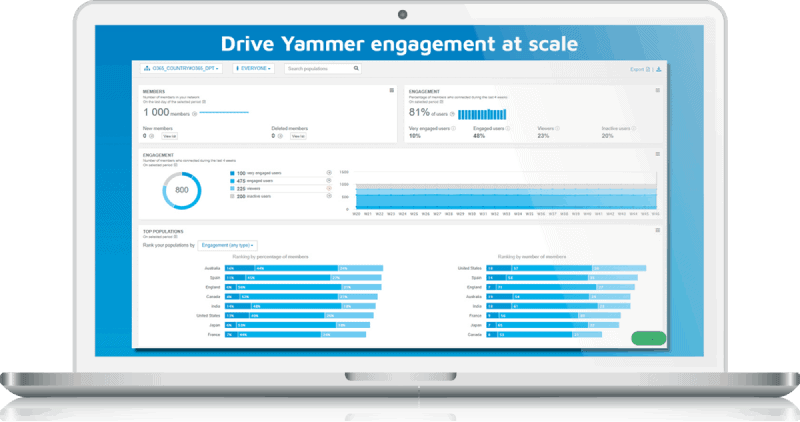Click India bar in percentage ranking
800x422 pixels.
pos(301,306)
